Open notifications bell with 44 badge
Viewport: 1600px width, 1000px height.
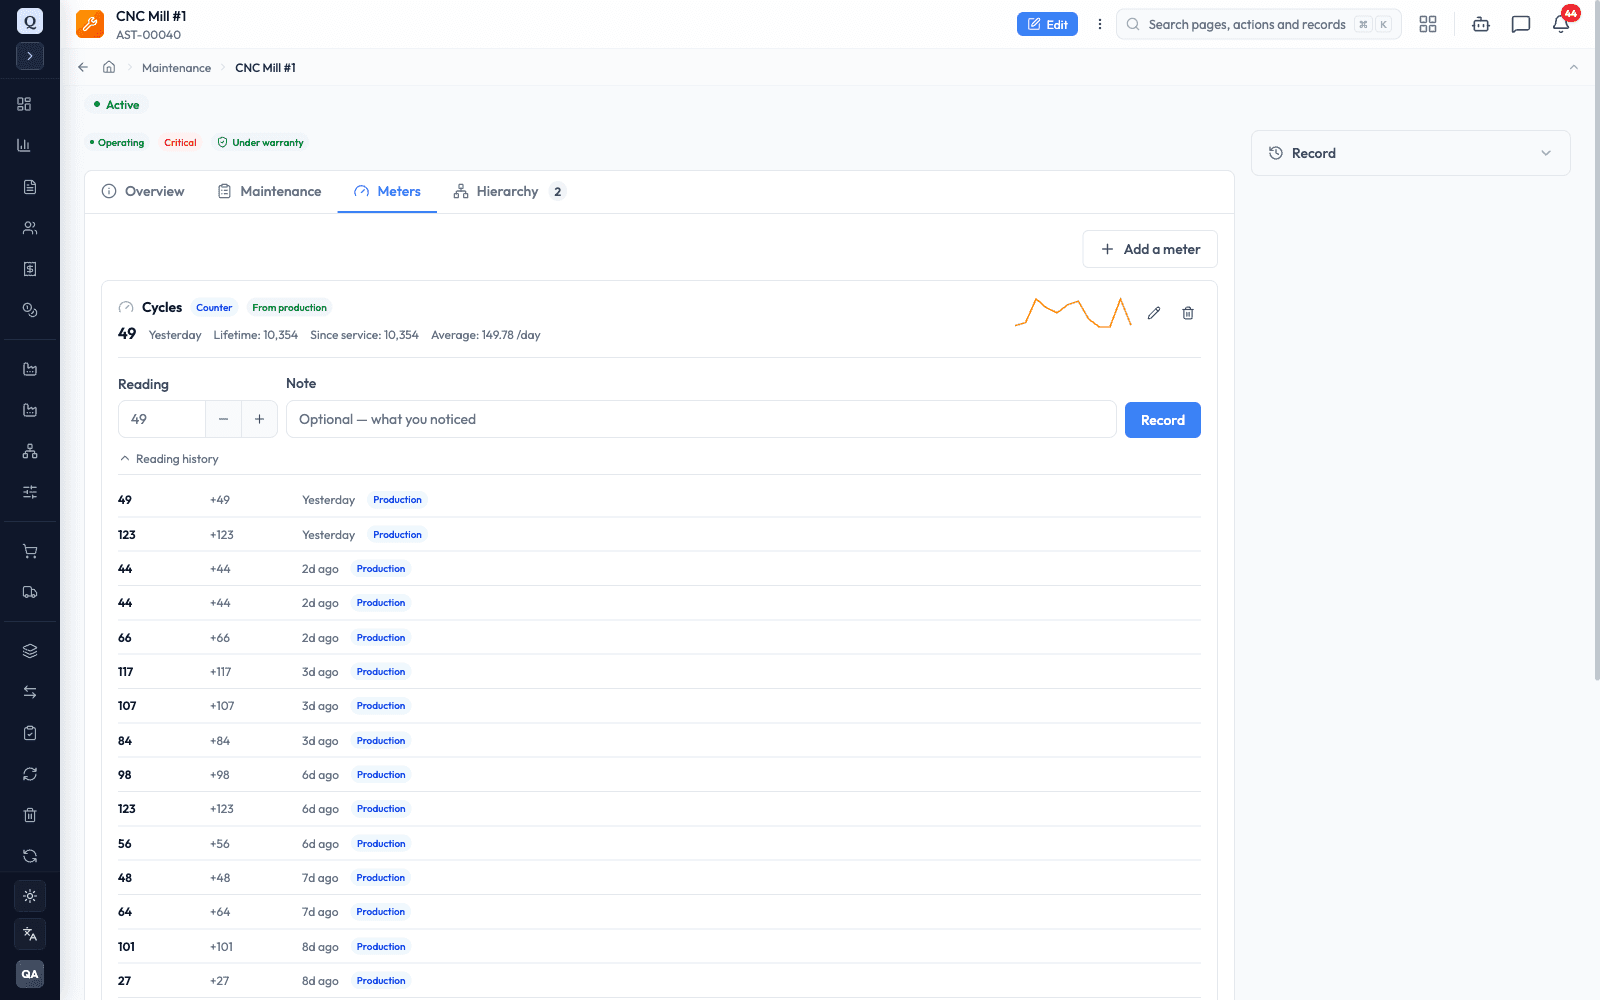coord(1561,24)
